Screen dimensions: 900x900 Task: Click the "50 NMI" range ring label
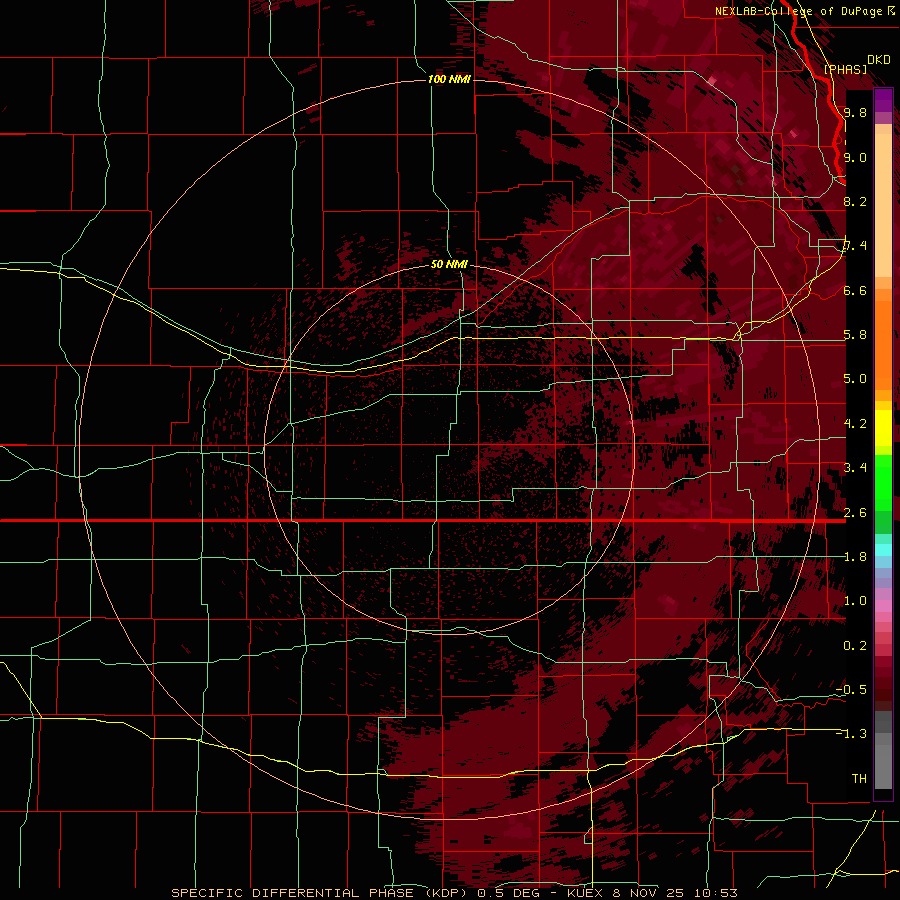pyautogui.click(x=449, y=264)
